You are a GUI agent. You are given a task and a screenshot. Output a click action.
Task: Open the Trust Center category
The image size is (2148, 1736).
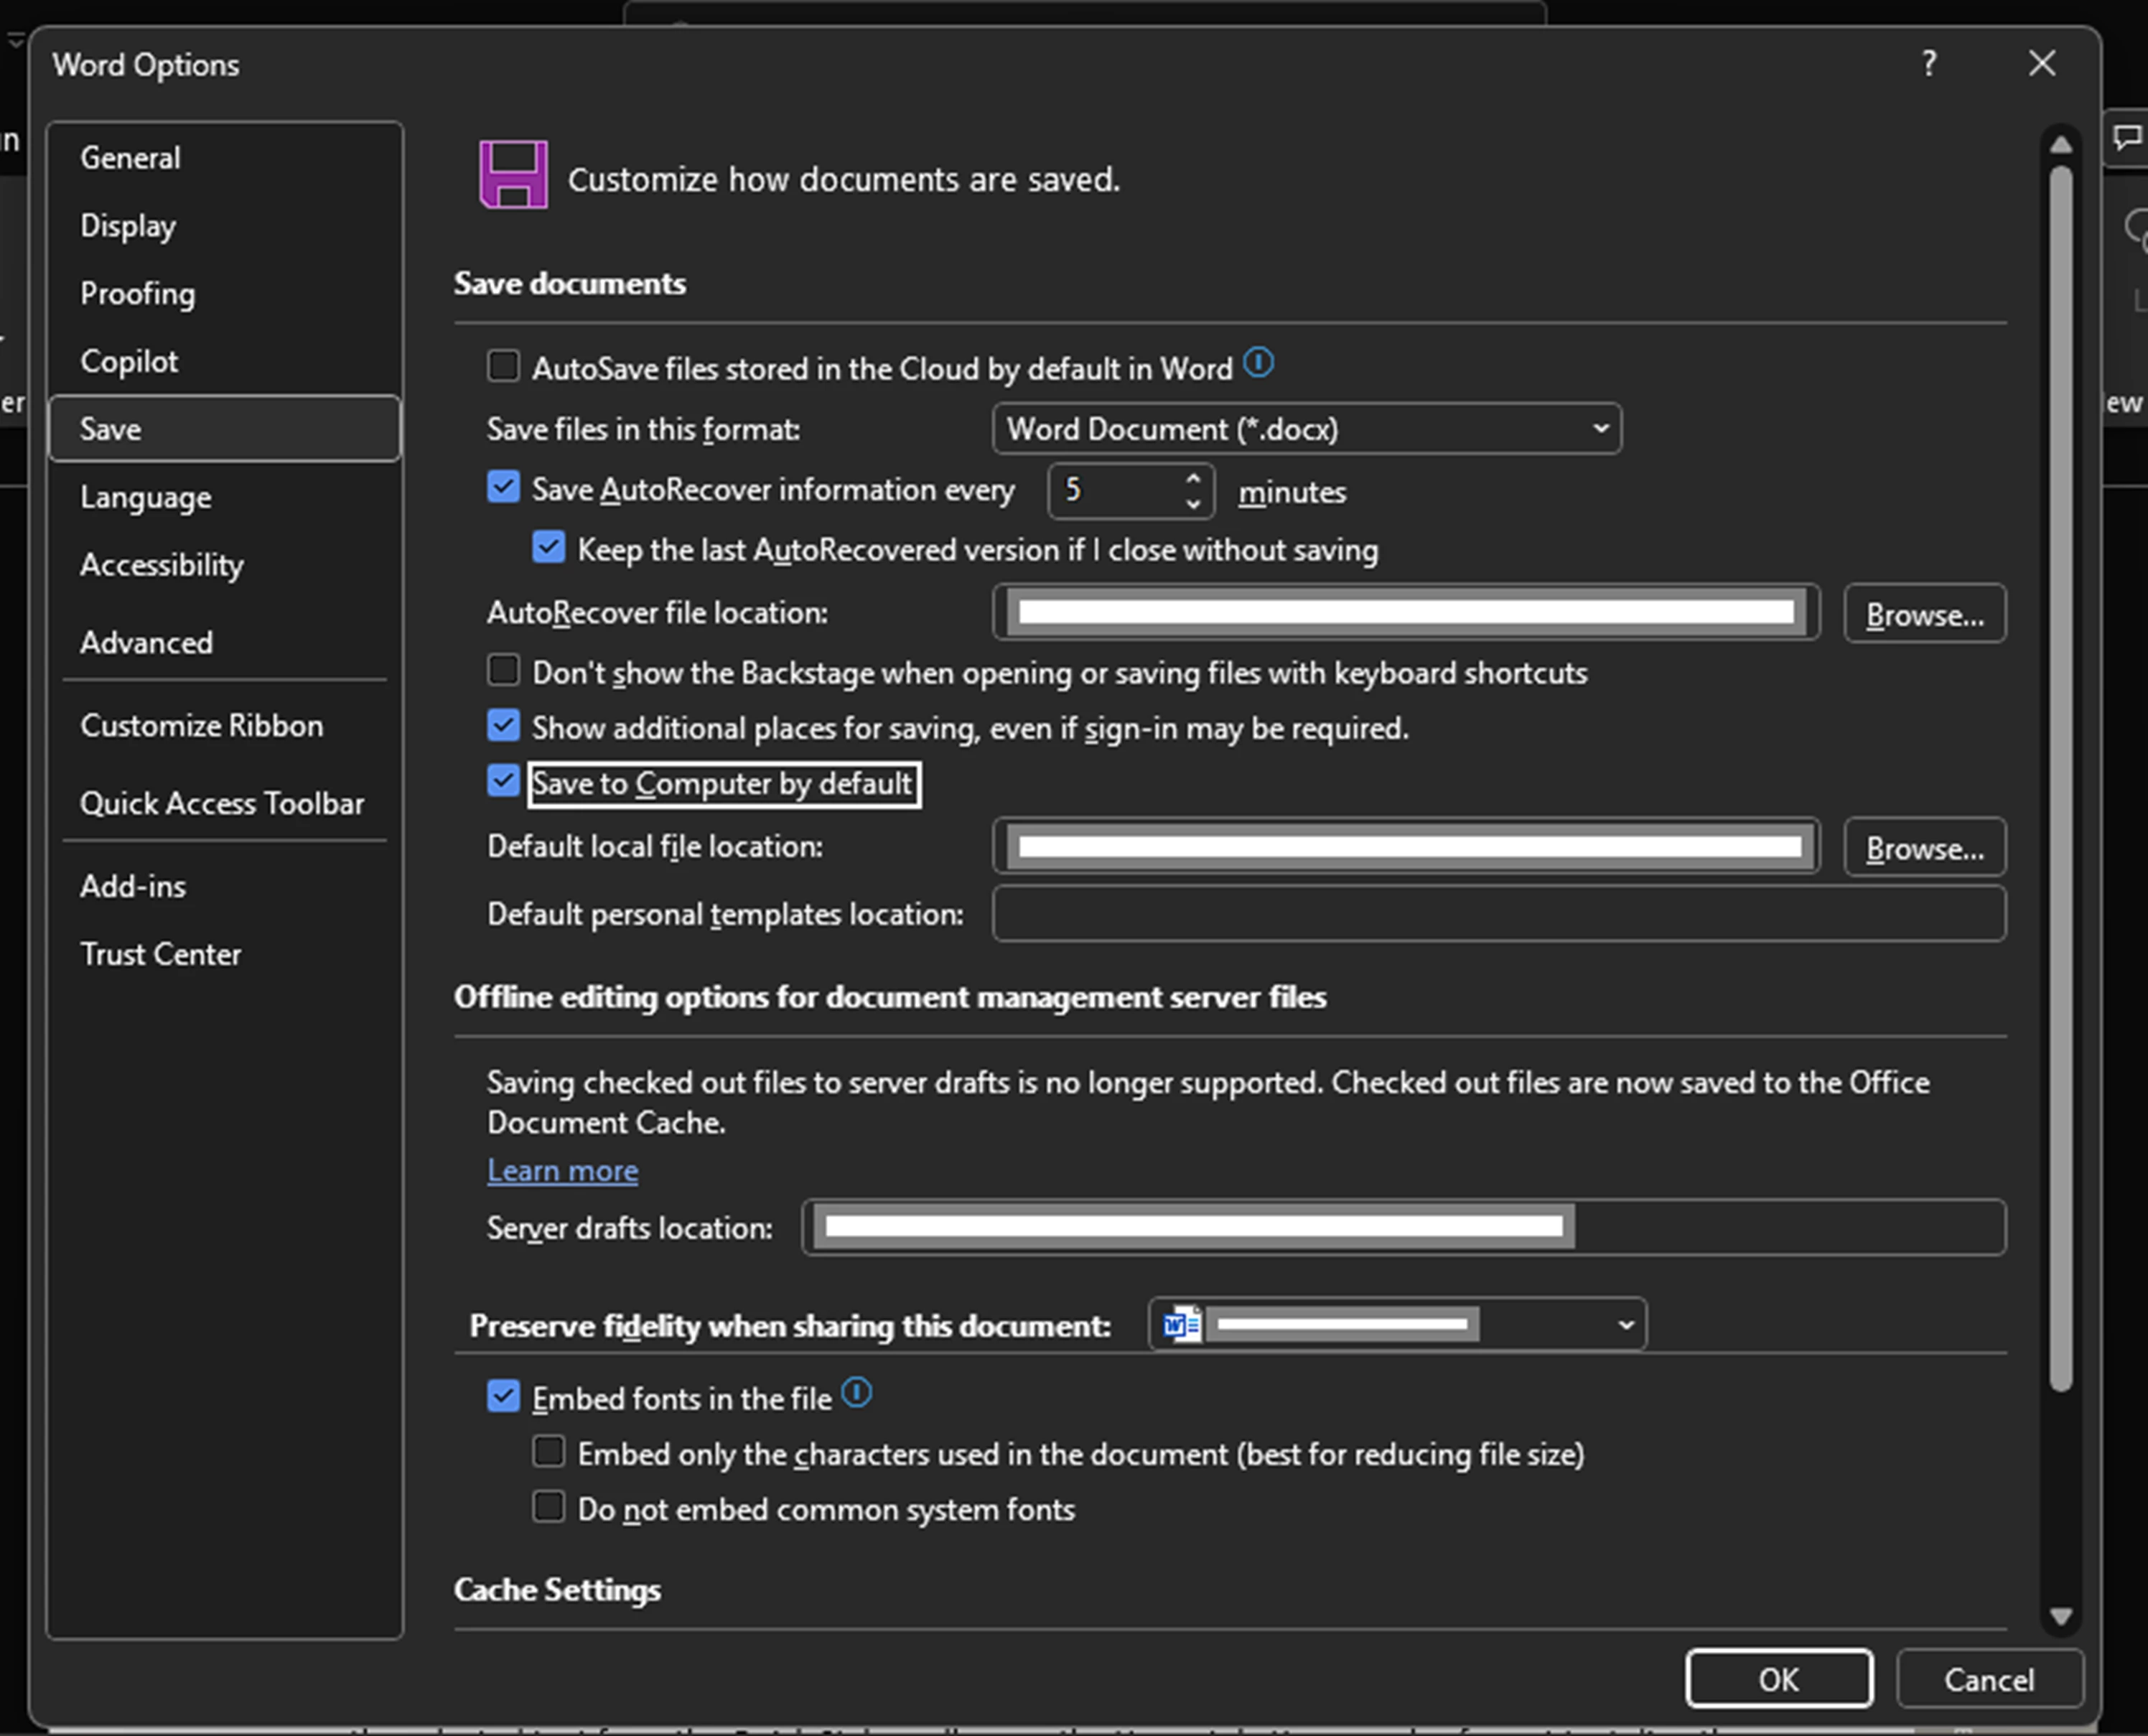click(x=161, y=954)
